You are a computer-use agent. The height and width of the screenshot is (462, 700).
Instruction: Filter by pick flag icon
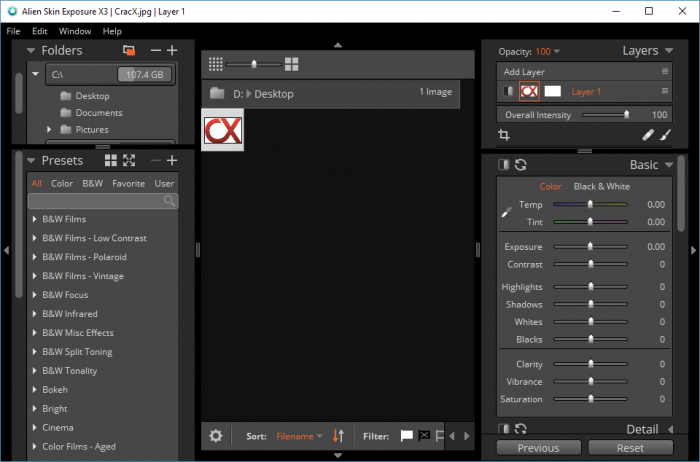click(406, 436)
